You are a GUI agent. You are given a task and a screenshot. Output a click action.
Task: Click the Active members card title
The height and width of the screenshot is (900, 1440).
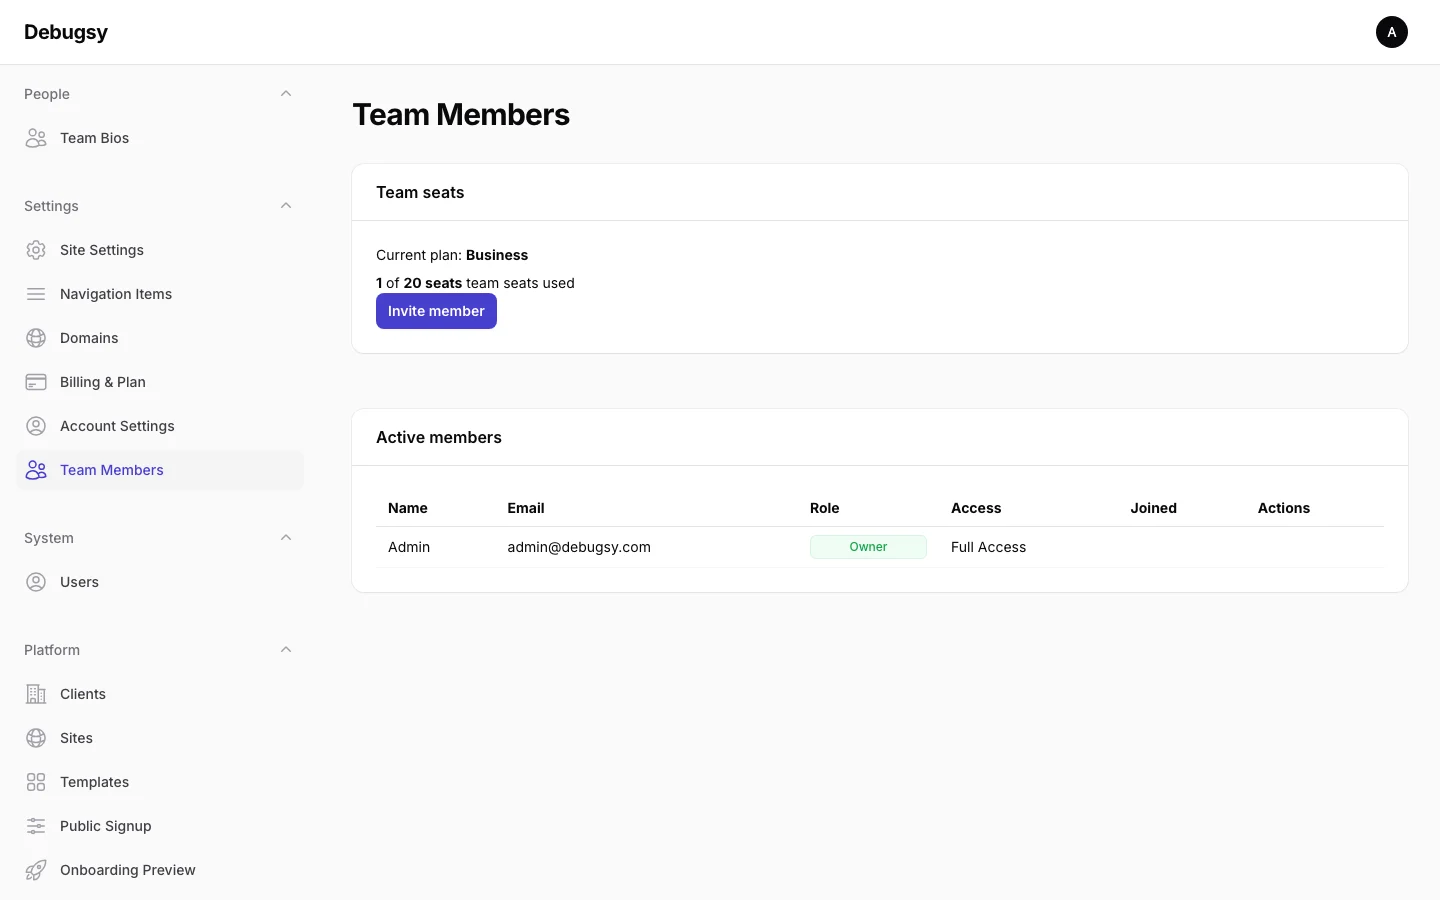coord(439,437)
